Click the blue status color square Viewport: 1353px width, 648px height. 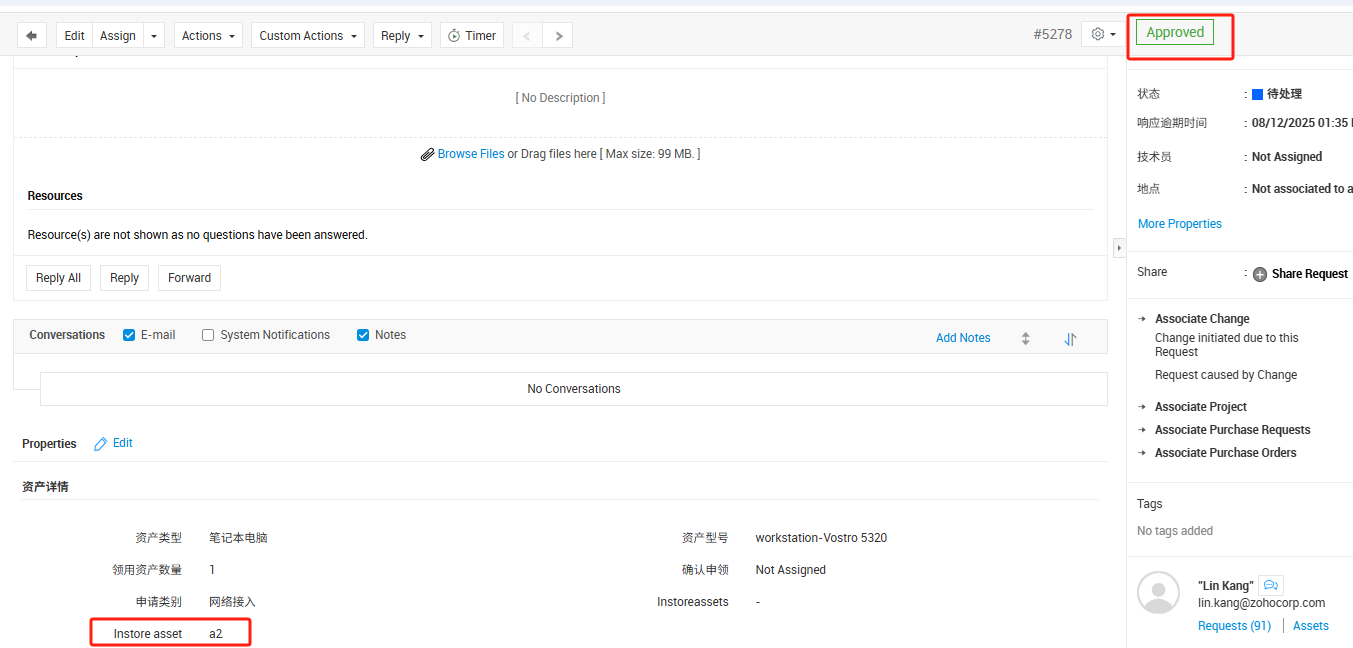(1257, 94)
